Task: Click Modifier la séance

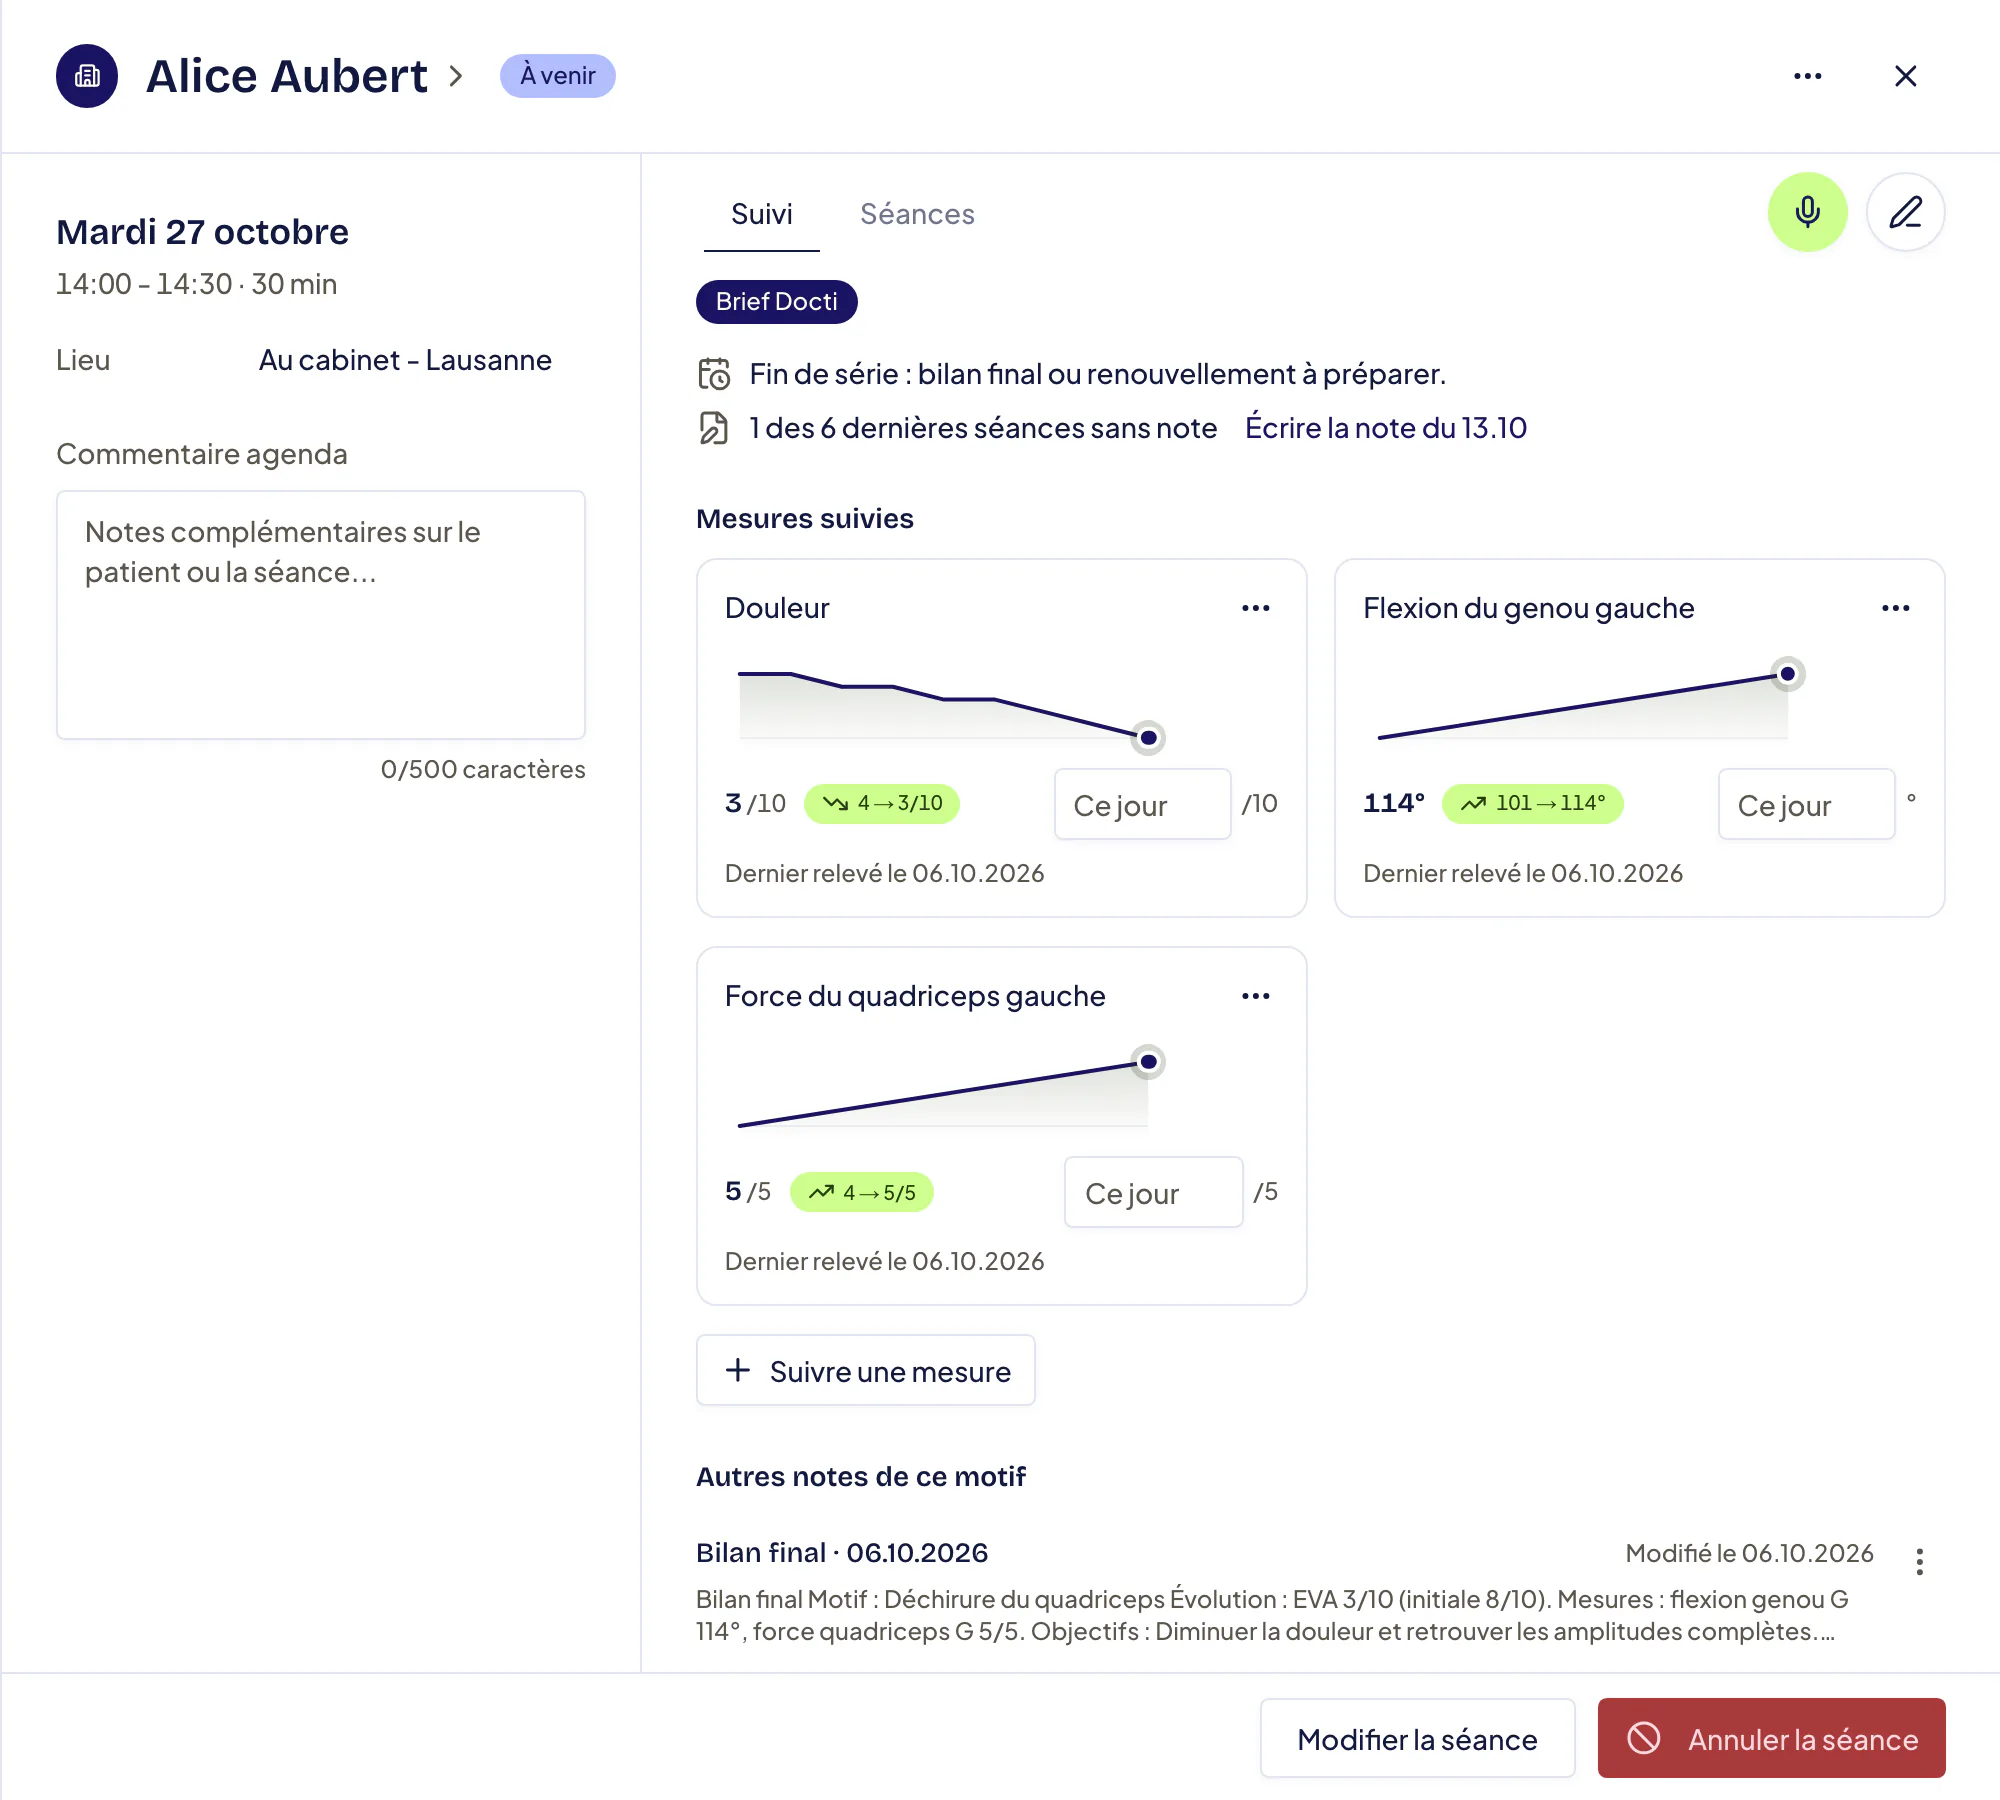Action: pyautogui.click(x=1417, y=1739)
